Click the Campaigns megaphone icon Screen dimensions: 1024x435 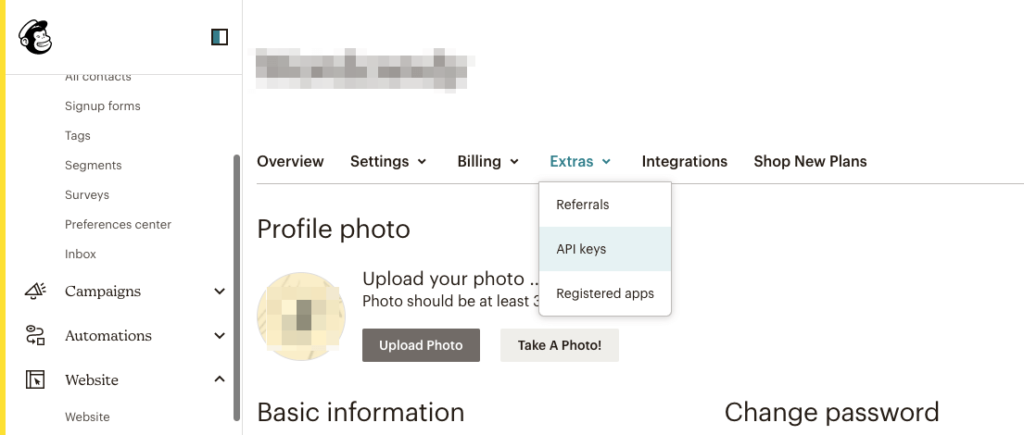click(36, 291)
